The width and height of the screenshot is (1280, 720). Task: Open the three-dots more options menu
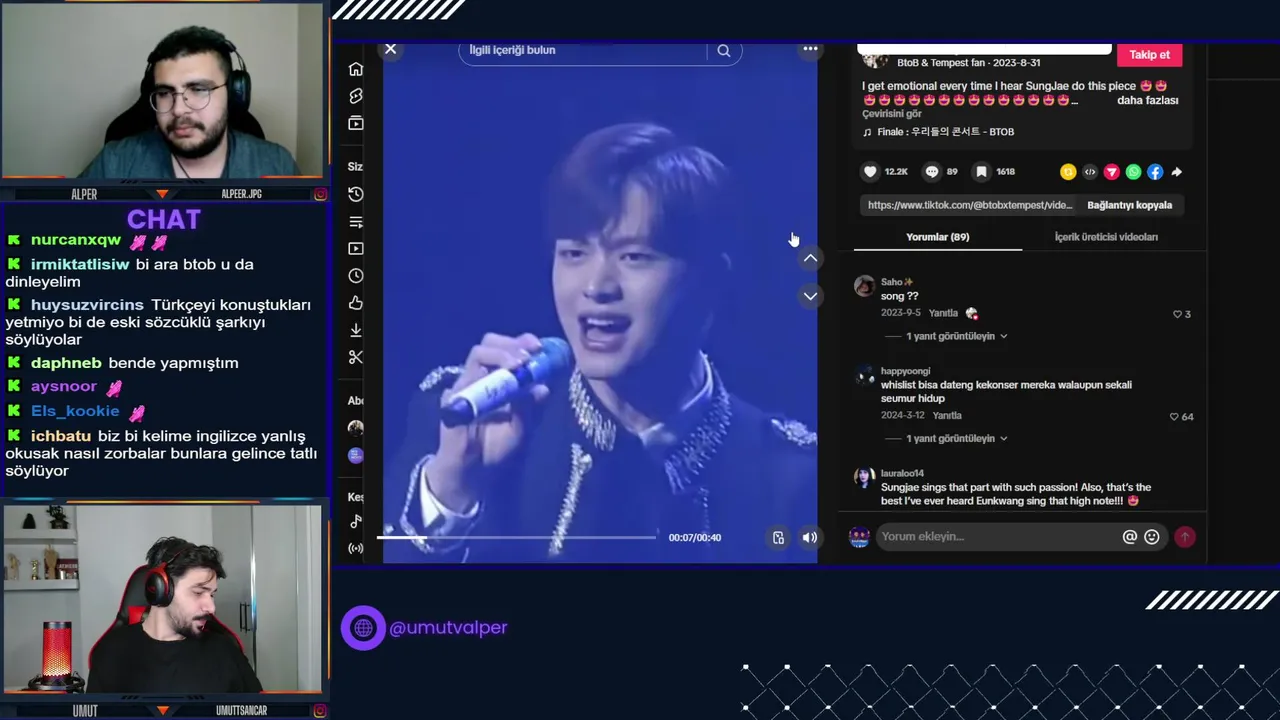[x=810, y=49]
